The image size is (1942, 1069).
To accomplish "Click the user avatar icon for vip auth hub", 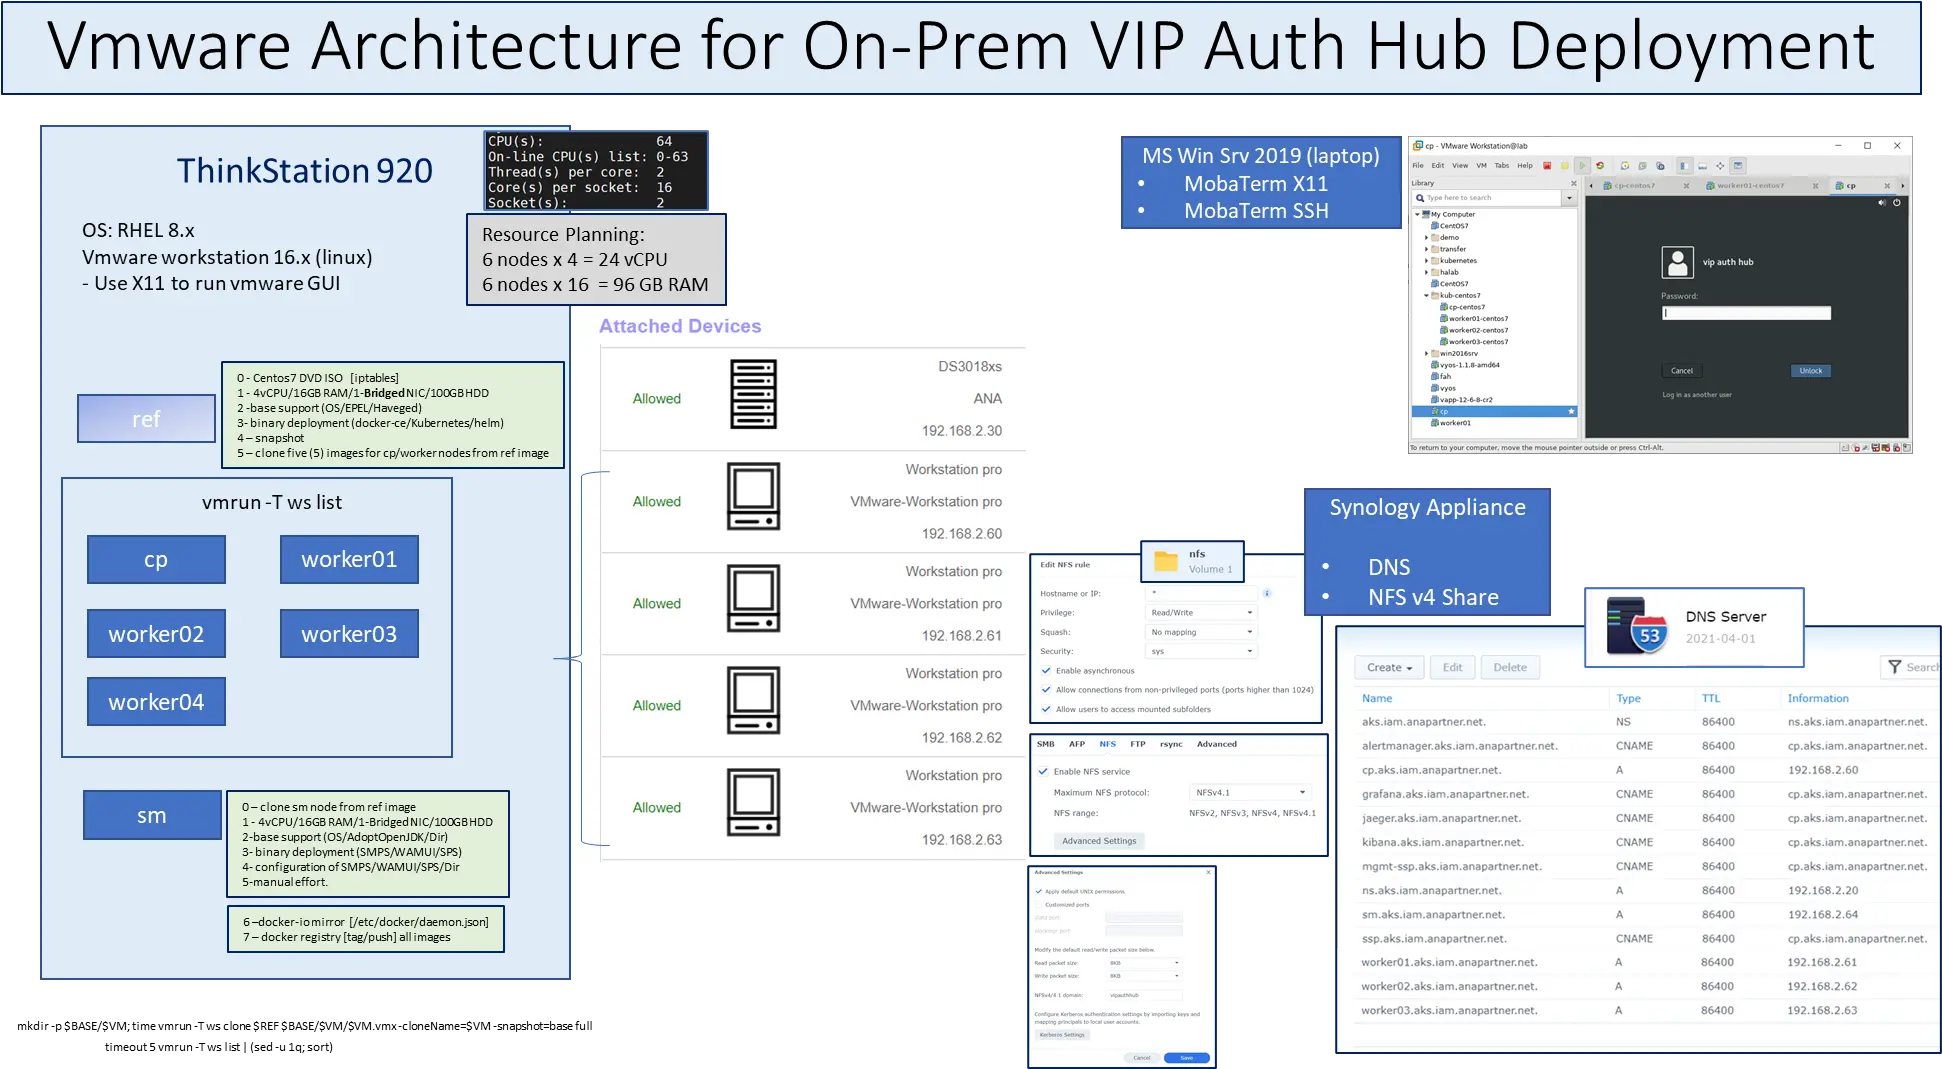I will 1677,262.
